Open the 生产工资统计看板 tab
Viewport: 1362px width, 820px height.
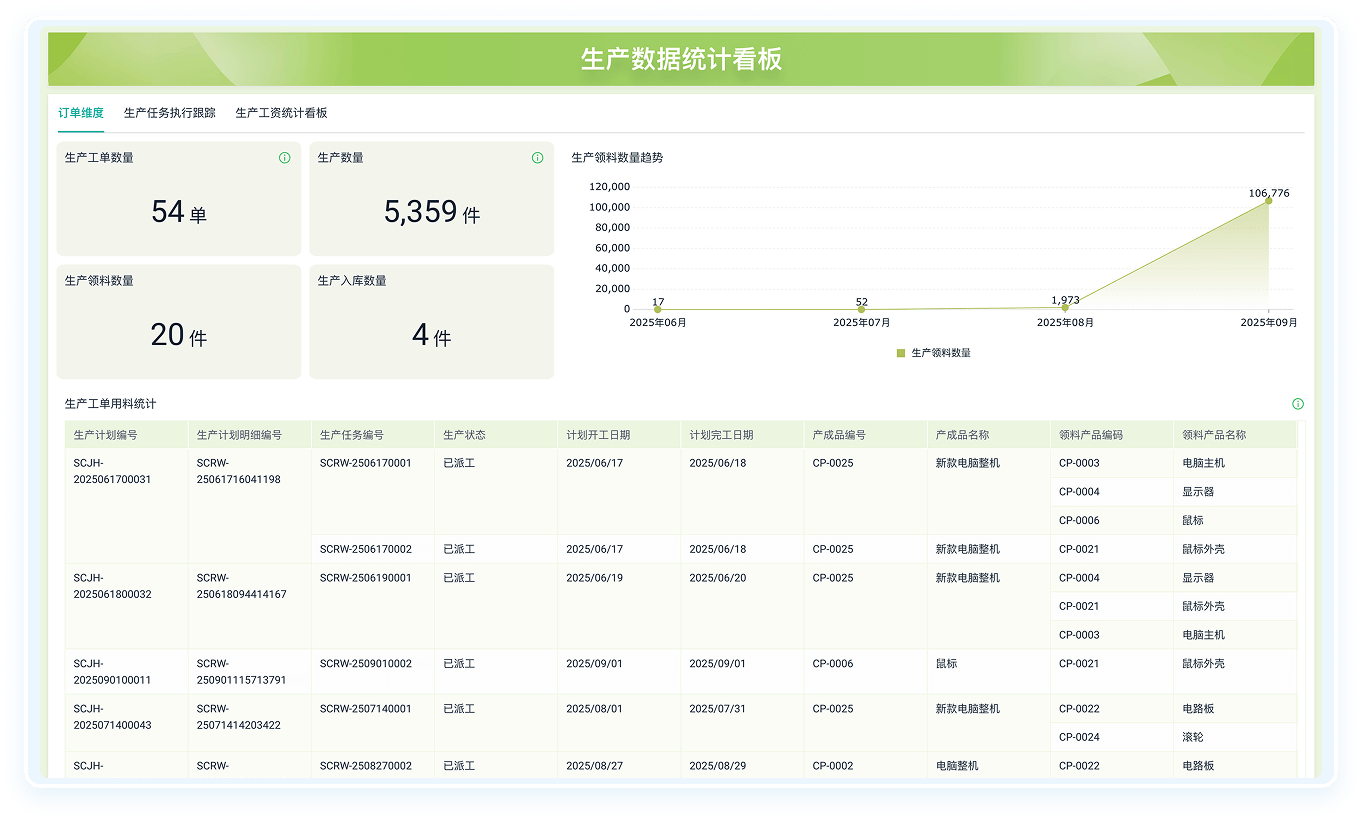(282, 113)
